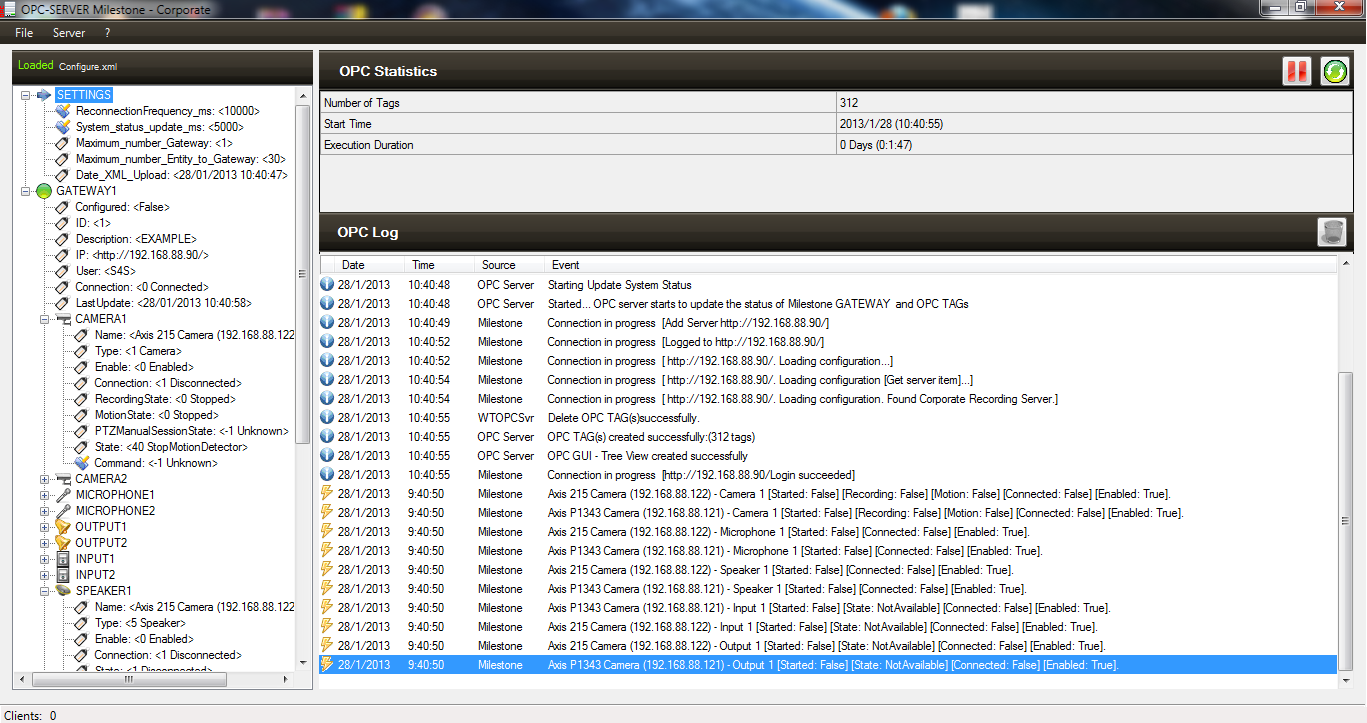Click the tag icon beside System_status_update_ms
Image resolution: width=1367 pixels, height=723 pixels.
(63, 127)
